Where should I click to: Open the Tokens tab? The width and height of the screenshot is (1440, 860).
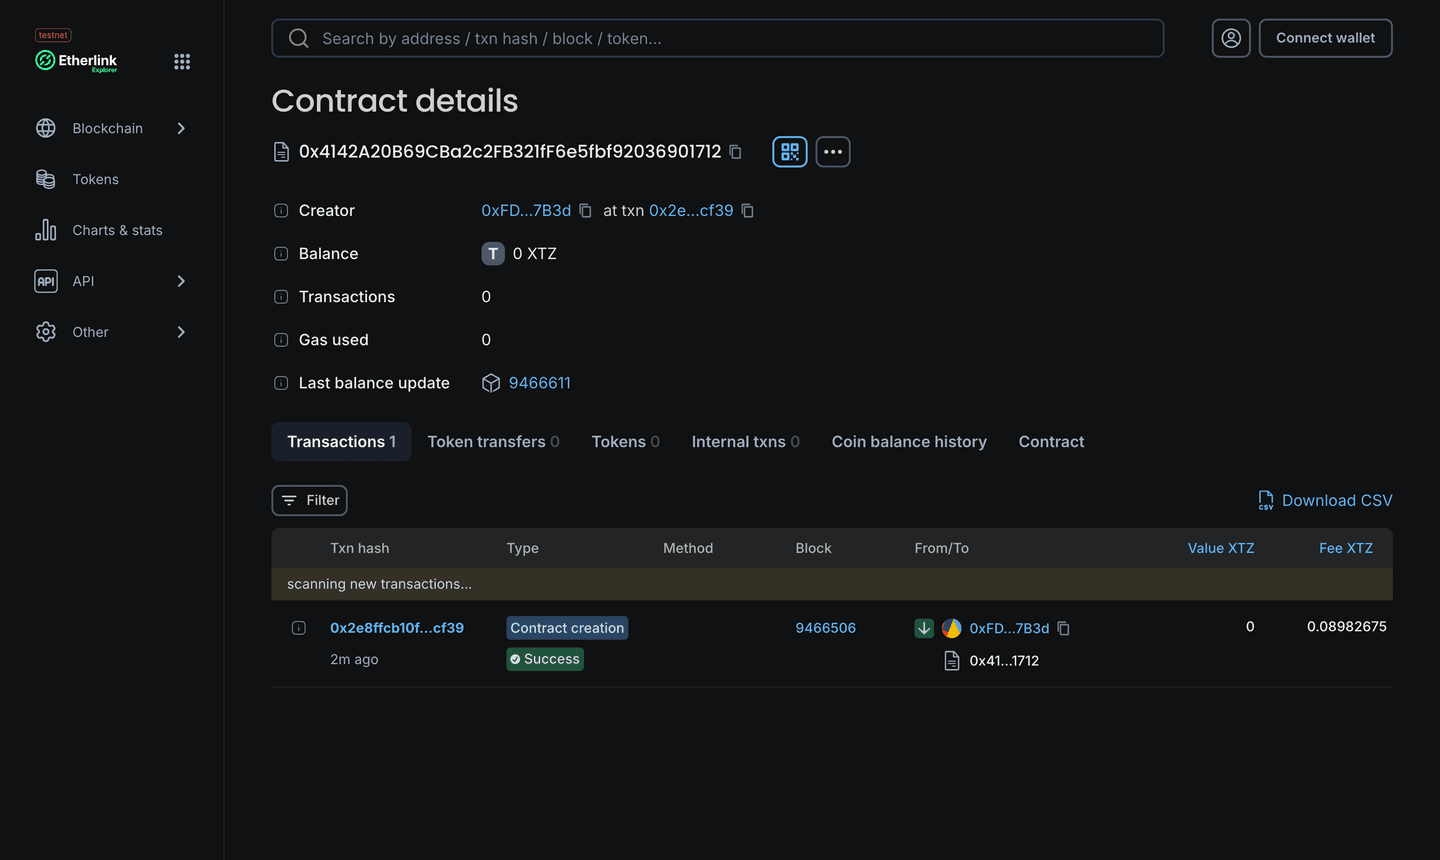point(625,442)
